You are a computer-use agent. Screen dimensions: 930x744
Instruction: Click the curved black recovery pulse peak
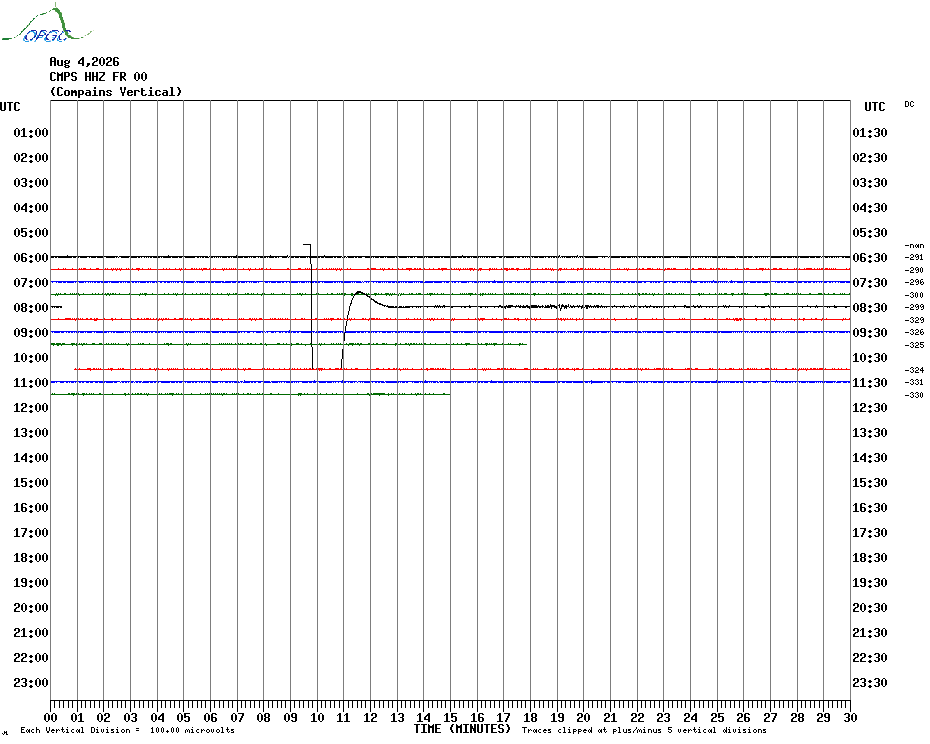(x=359, y=292)
